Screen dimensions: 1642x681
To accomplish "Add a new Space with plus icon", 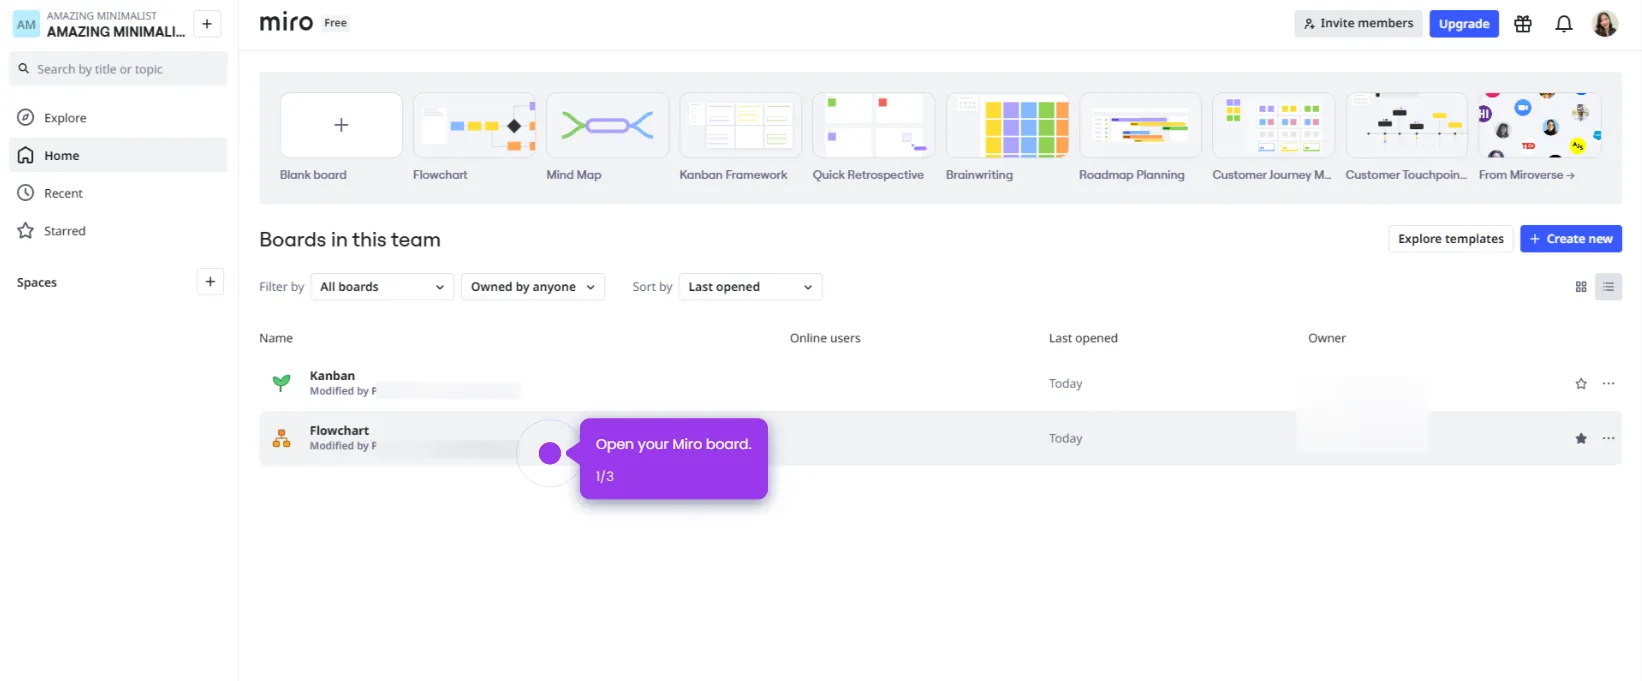I will click(x=210, y=282).
